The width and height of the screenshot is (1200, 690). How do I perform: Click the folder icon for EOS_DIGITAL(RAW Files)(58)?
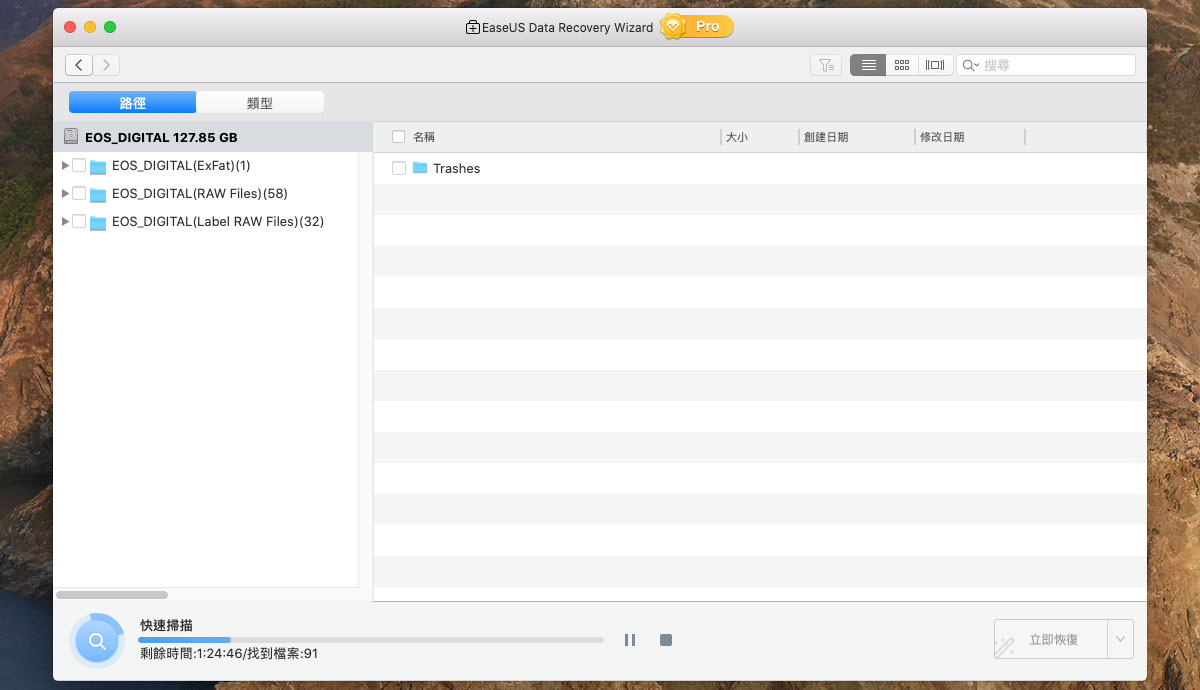[98, 194]
